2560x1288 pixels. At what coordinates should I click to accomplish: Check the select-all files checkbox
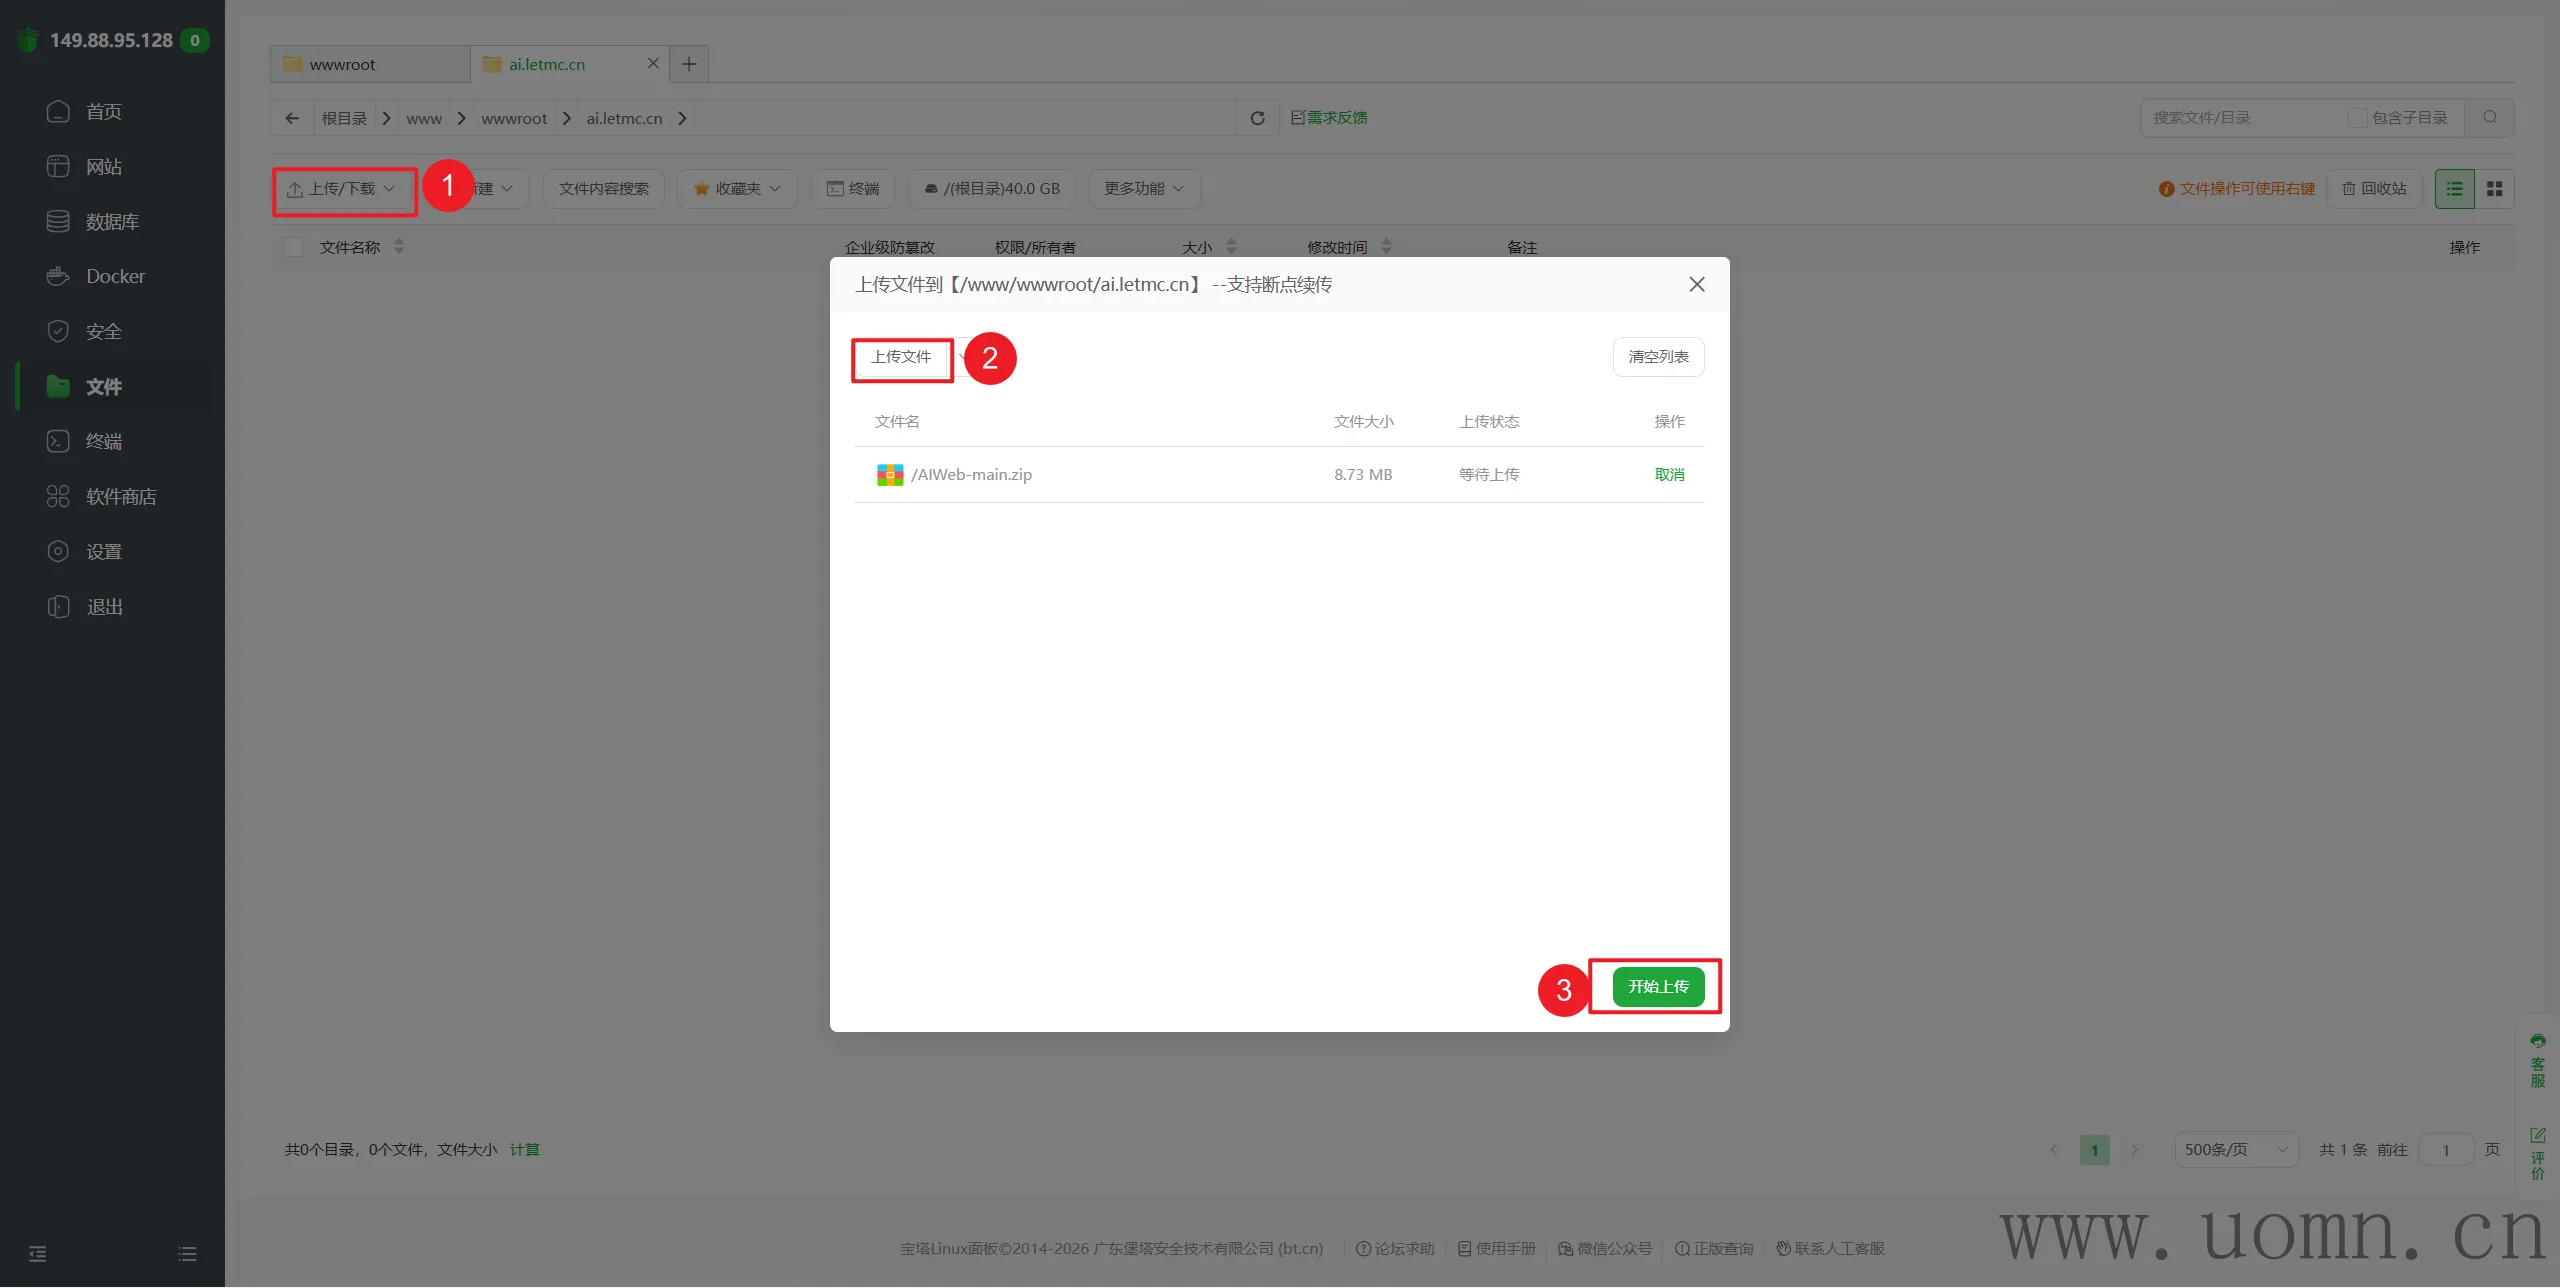coord(293,247)
